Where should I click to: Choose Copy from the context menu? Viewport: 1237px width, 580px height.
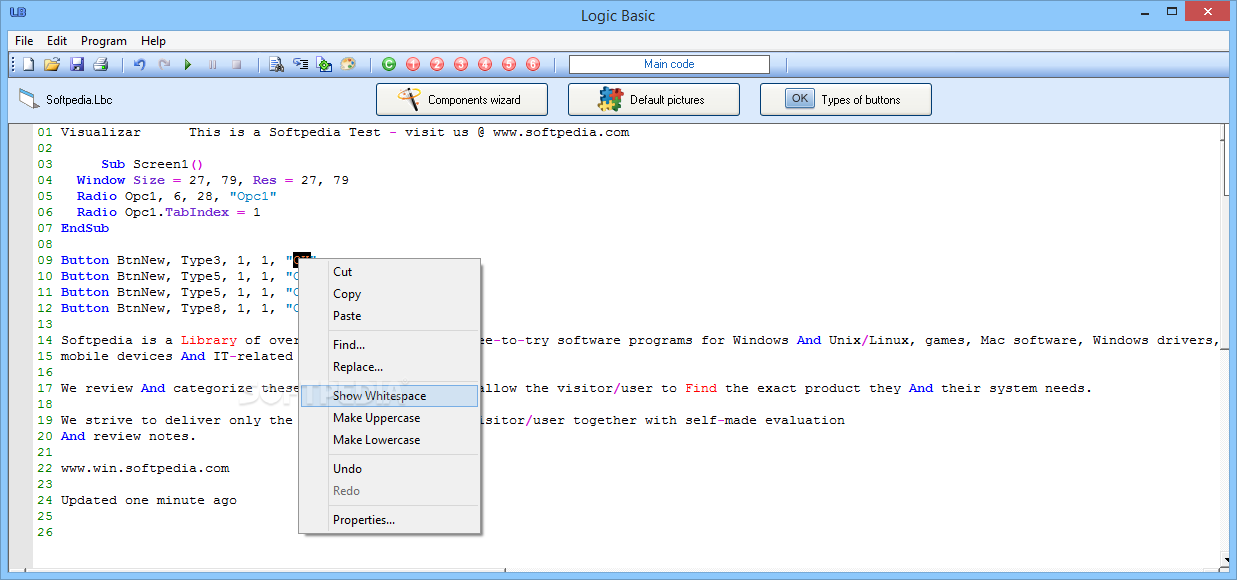[x=390, y=294]
